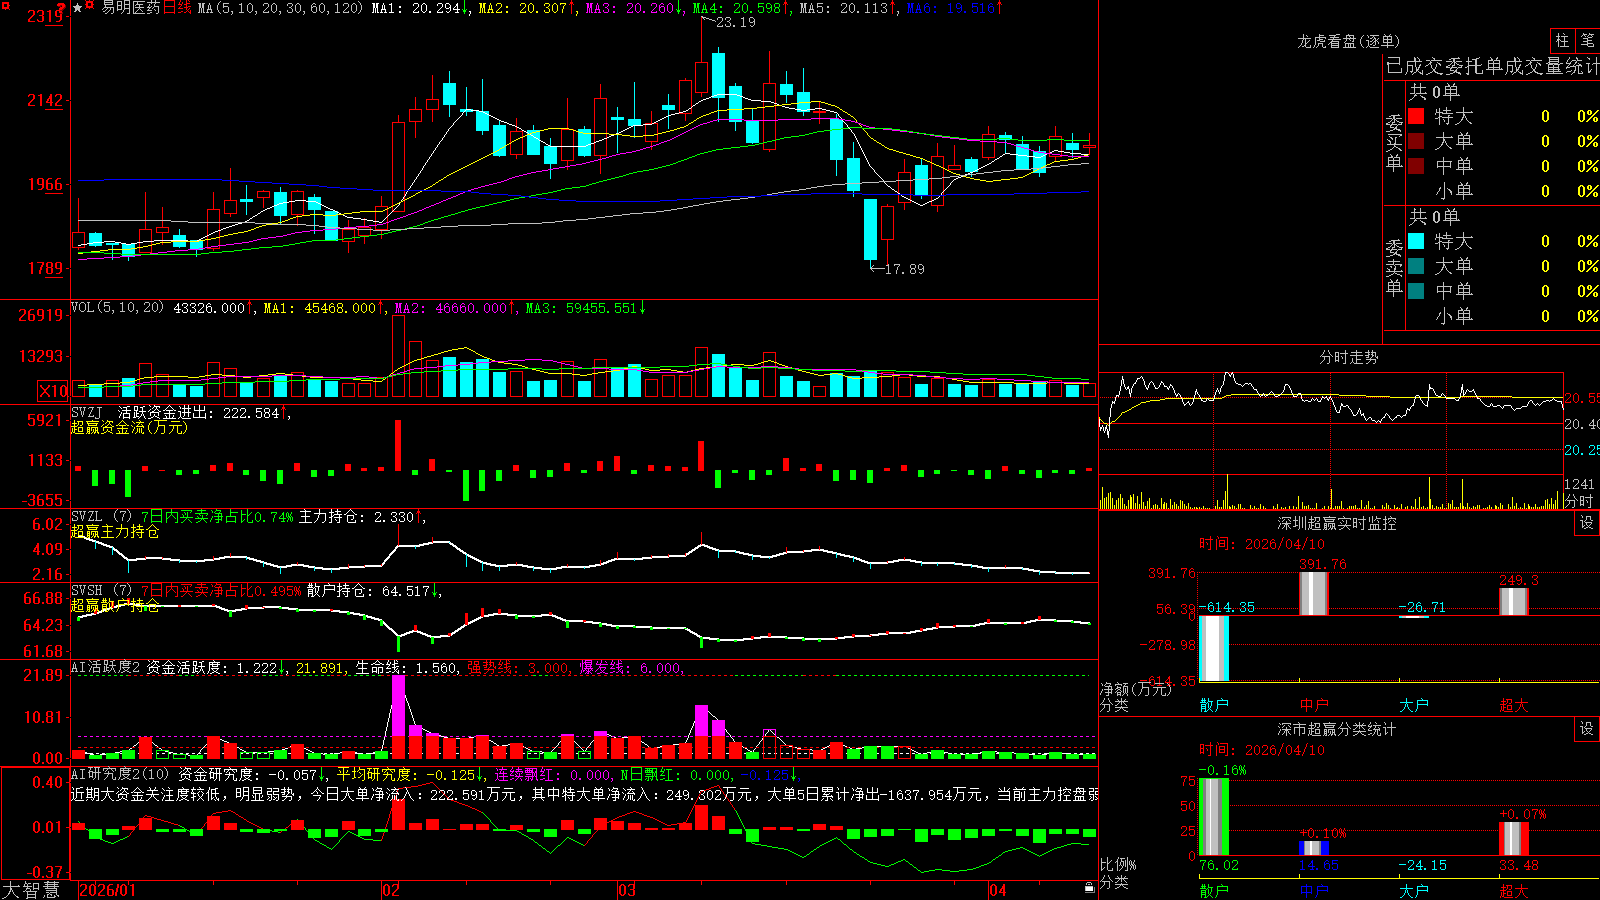Click the AI活跃度2 indicator name
Screen dimensions: 1600x900
[x=106, y=668]
